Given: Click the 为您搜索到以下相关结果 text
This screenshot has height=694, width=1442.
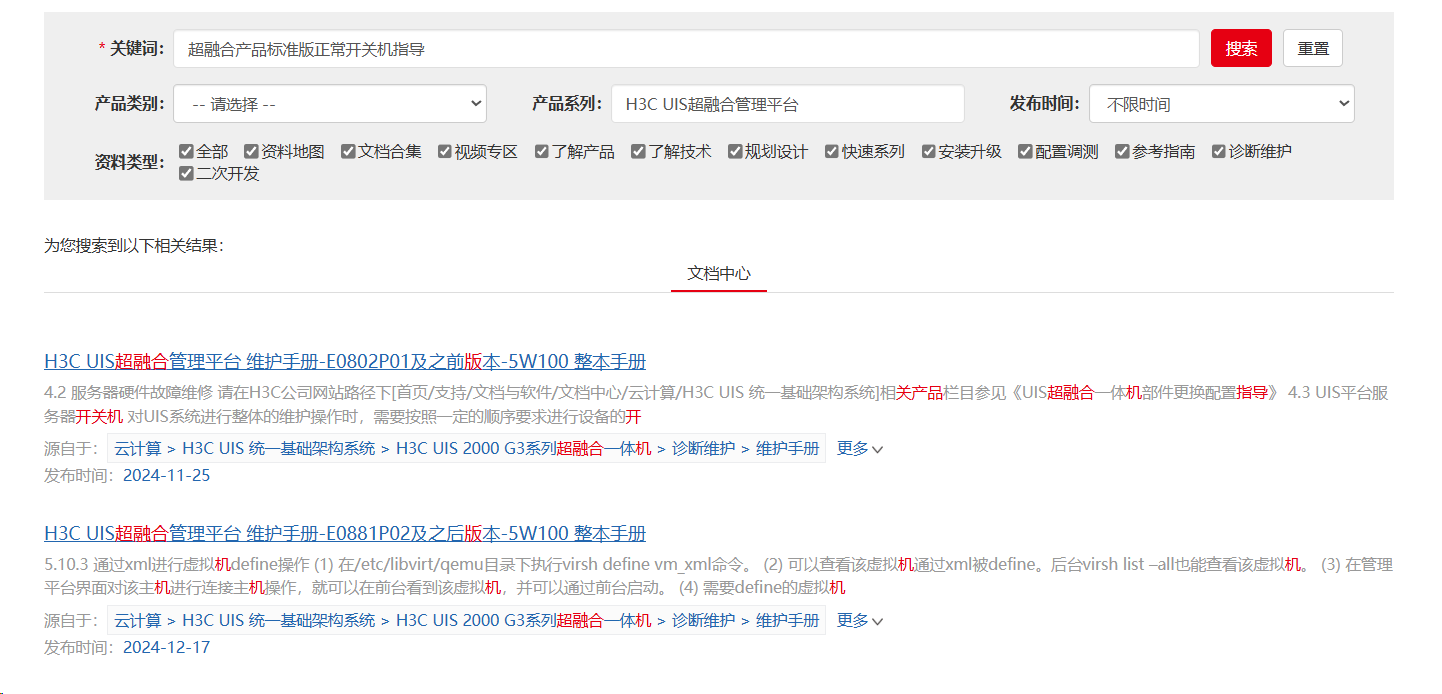Looking at the screenshot, I should point(134,245).
